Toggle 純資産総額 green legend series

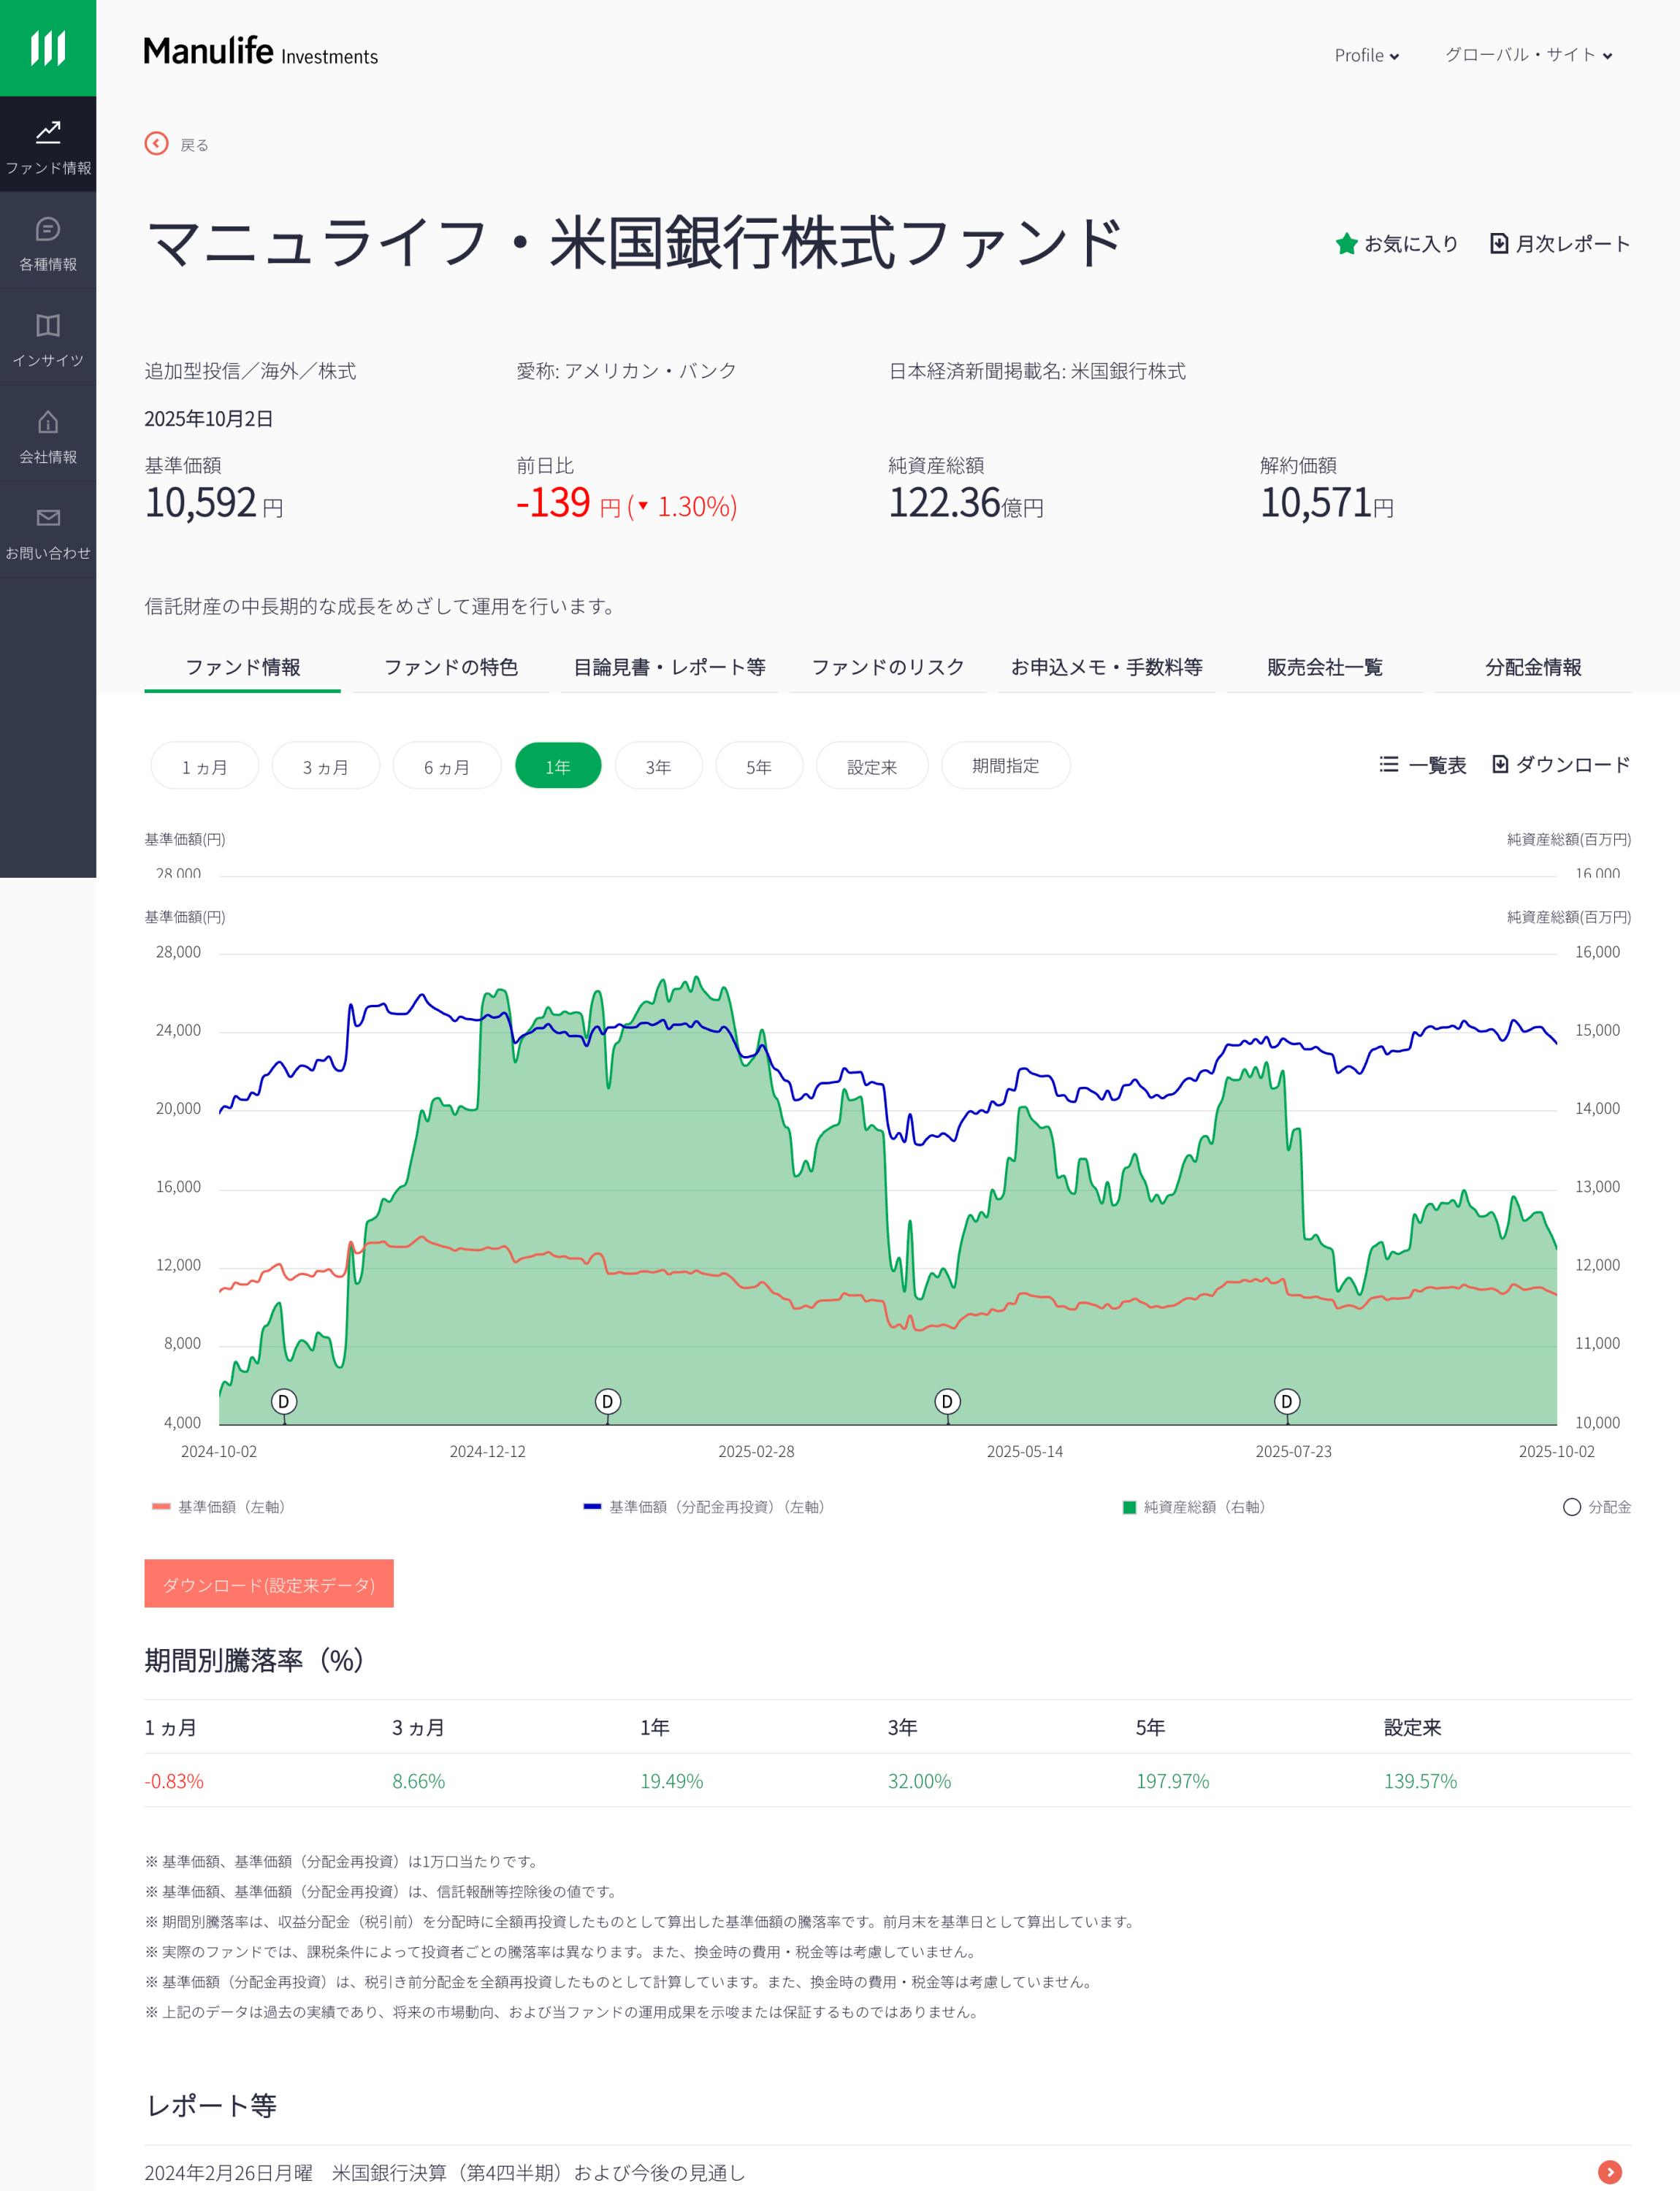coord(1130,1507)
